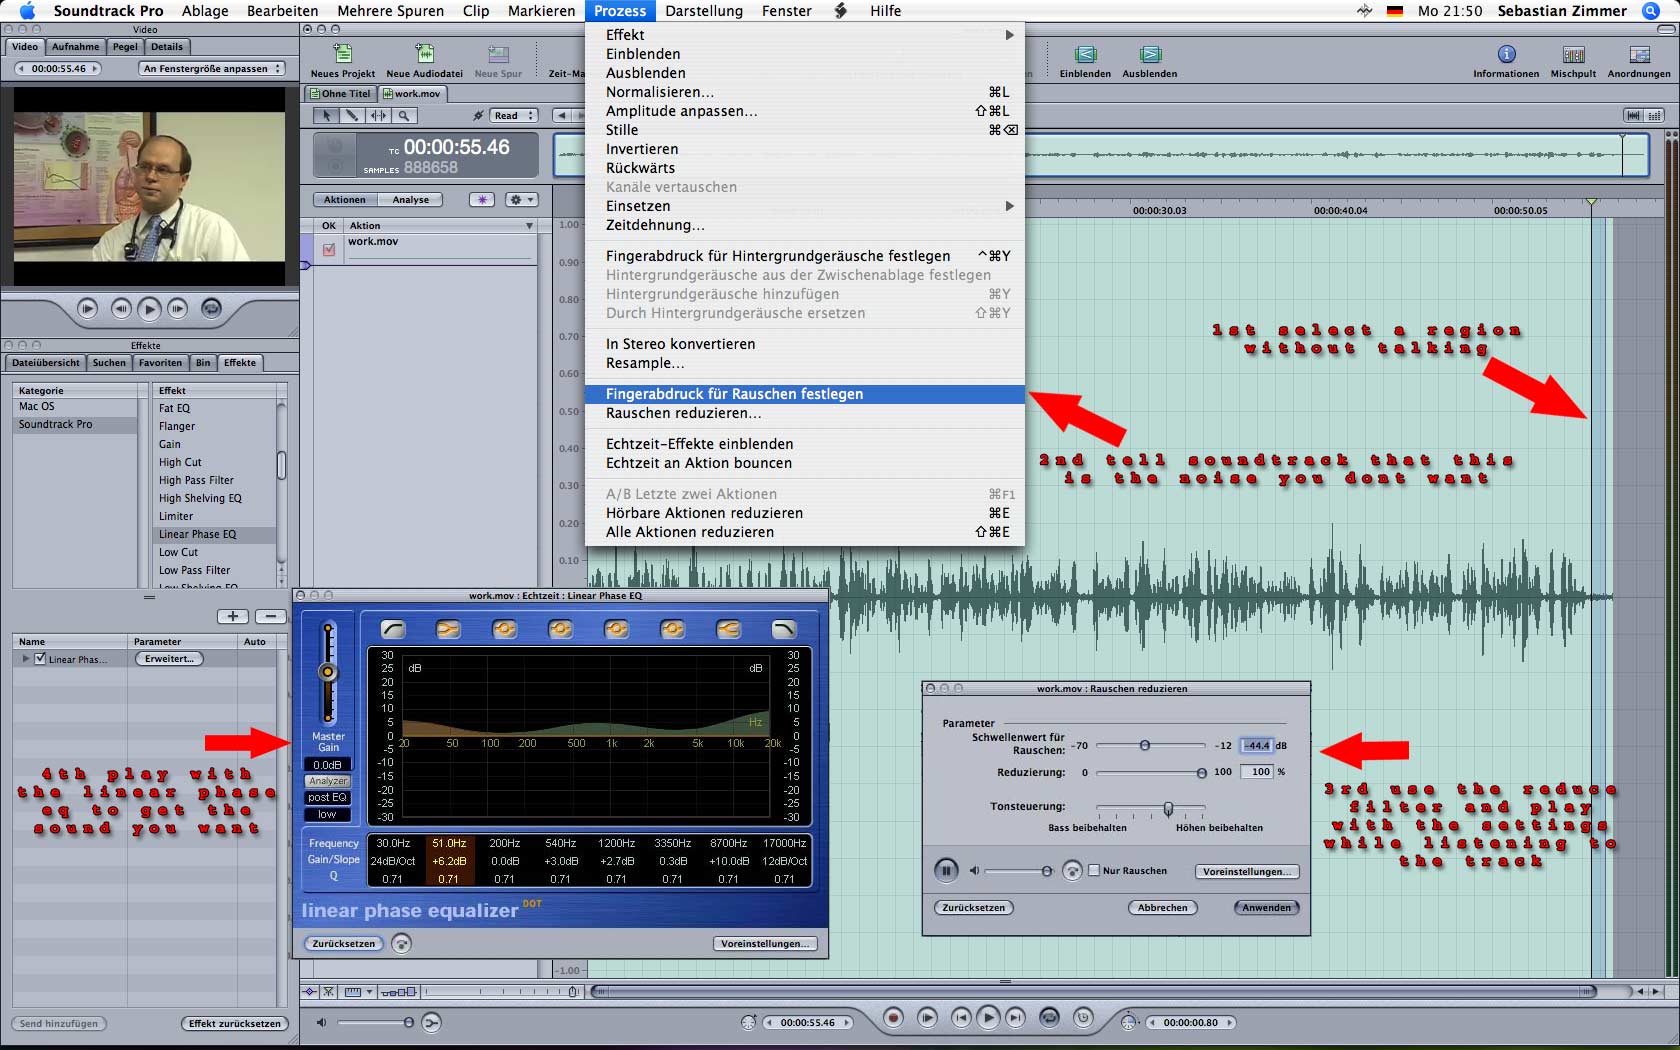The image size is (1680, 1050).
Task: Open the Informationen panel icon
Action: coord(1506,54)
